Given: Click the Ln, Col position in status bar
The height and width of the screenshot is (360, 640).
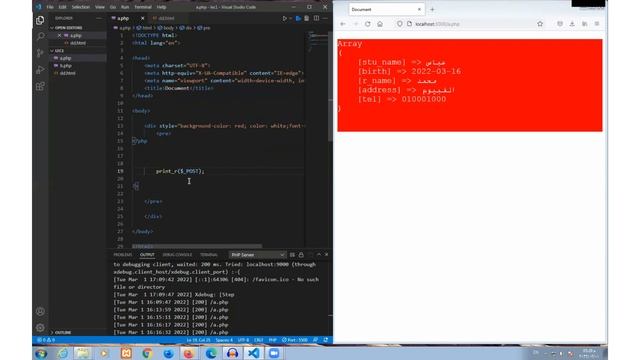Looking at the screenshot, I should (198, 340).
